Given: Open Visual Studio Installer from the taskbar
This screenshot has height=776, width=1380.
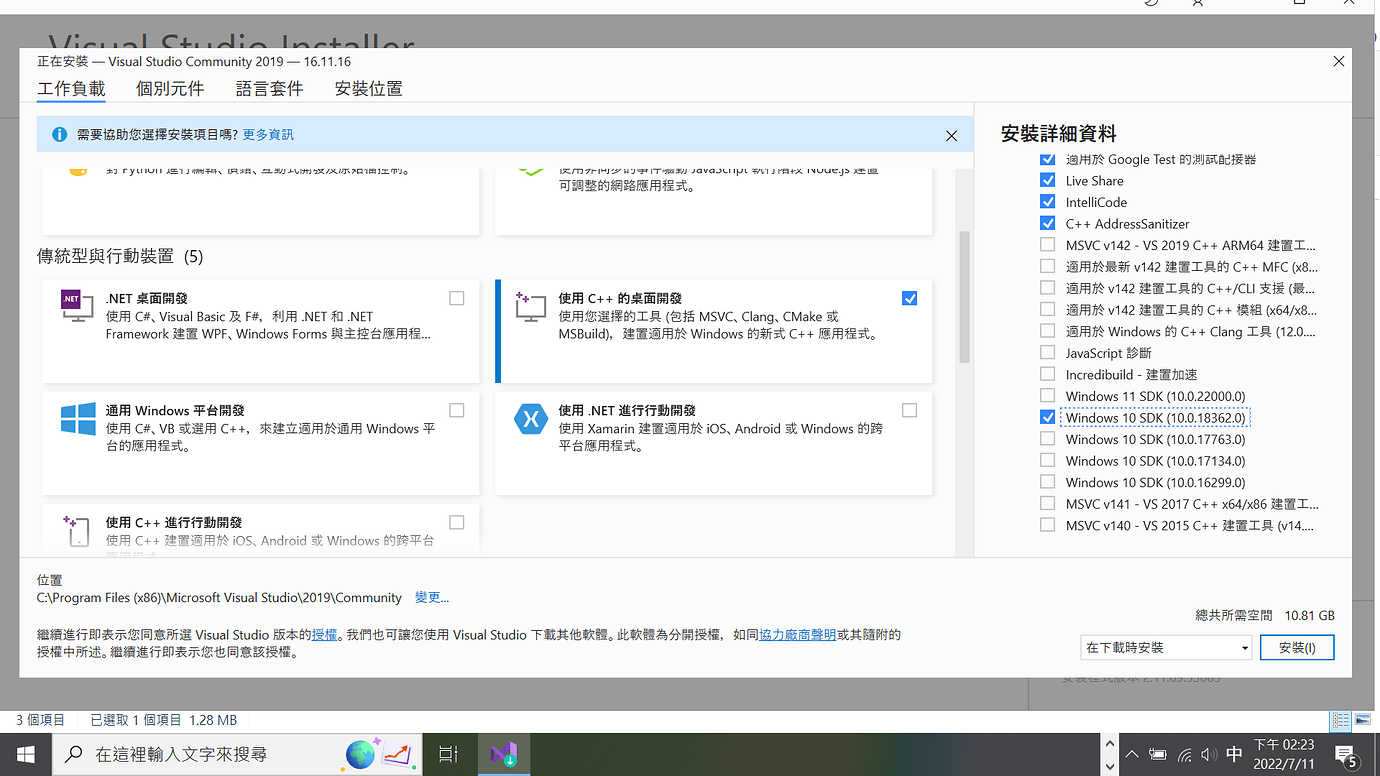Looking at the screenshot, I should click(503, 754).
